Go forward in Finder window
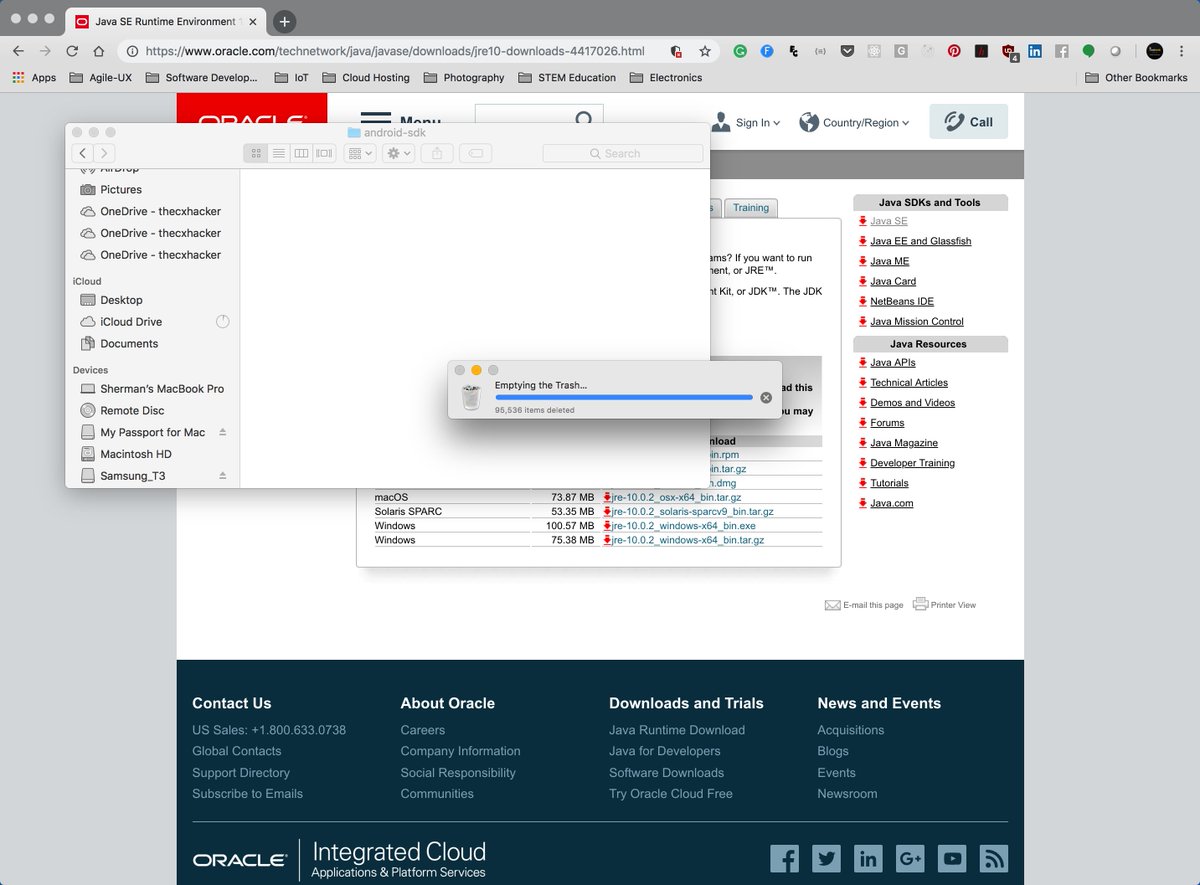Viewport: 1200px width, 885px height. (104, 153)
